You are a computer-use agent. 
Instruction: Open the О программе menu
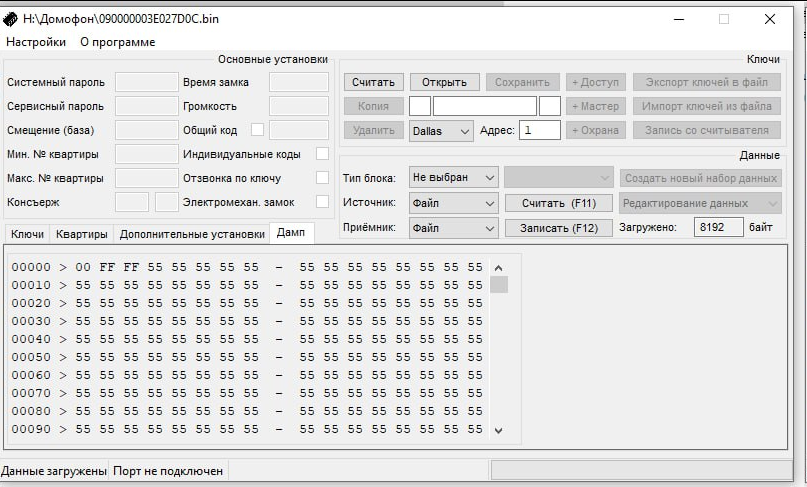[x=117, y=42]
